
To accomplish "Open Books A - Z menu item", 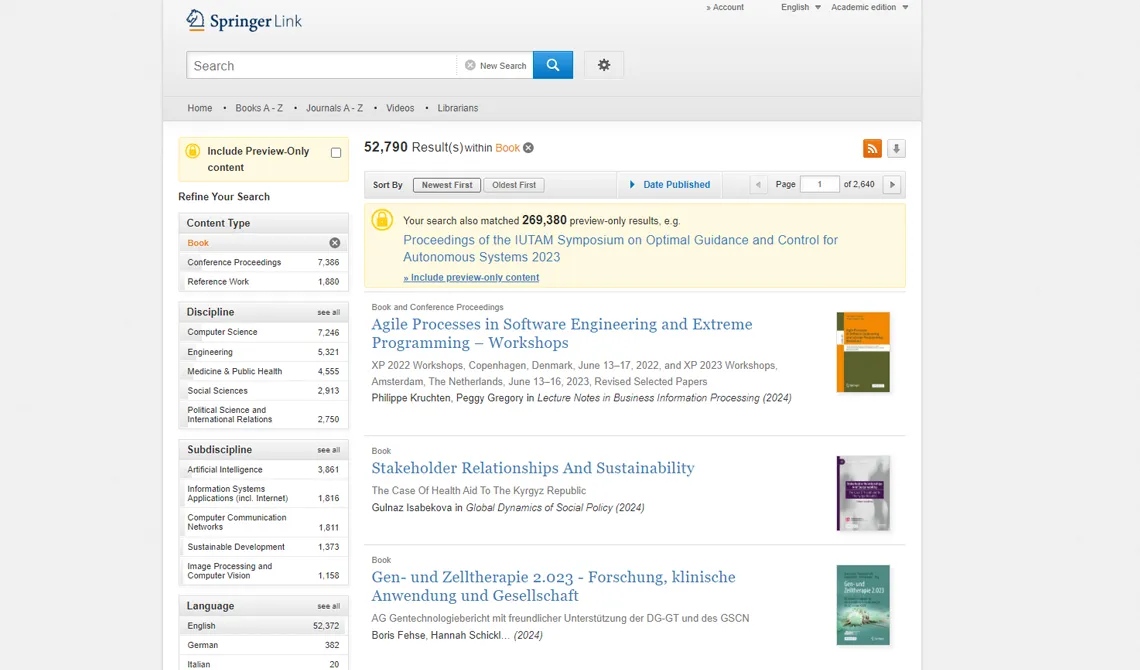I will click(x=259, y=108).
